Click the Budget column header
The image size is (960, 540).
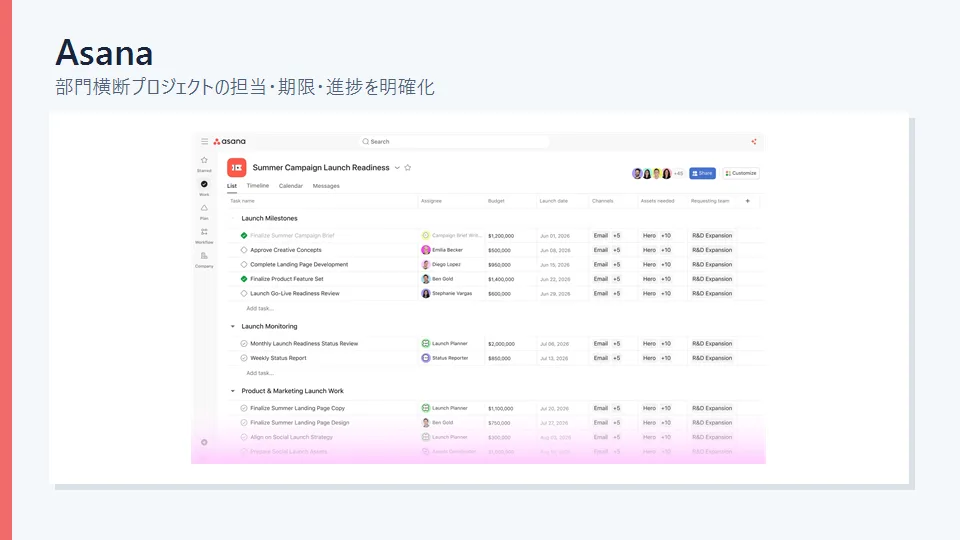point(496,201)
